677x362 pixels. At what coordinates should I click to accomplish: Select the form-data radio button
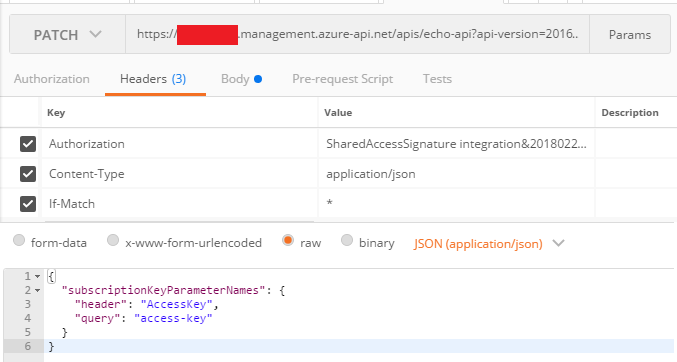[x=19, y=240]
